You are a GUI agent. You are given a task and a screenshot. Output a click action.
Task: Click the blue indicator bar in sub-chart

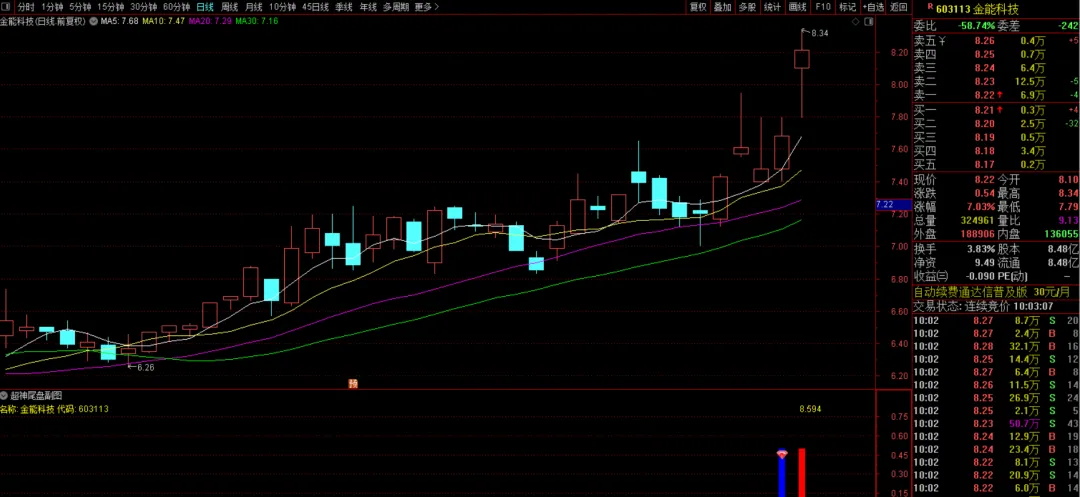coord(782,474)
